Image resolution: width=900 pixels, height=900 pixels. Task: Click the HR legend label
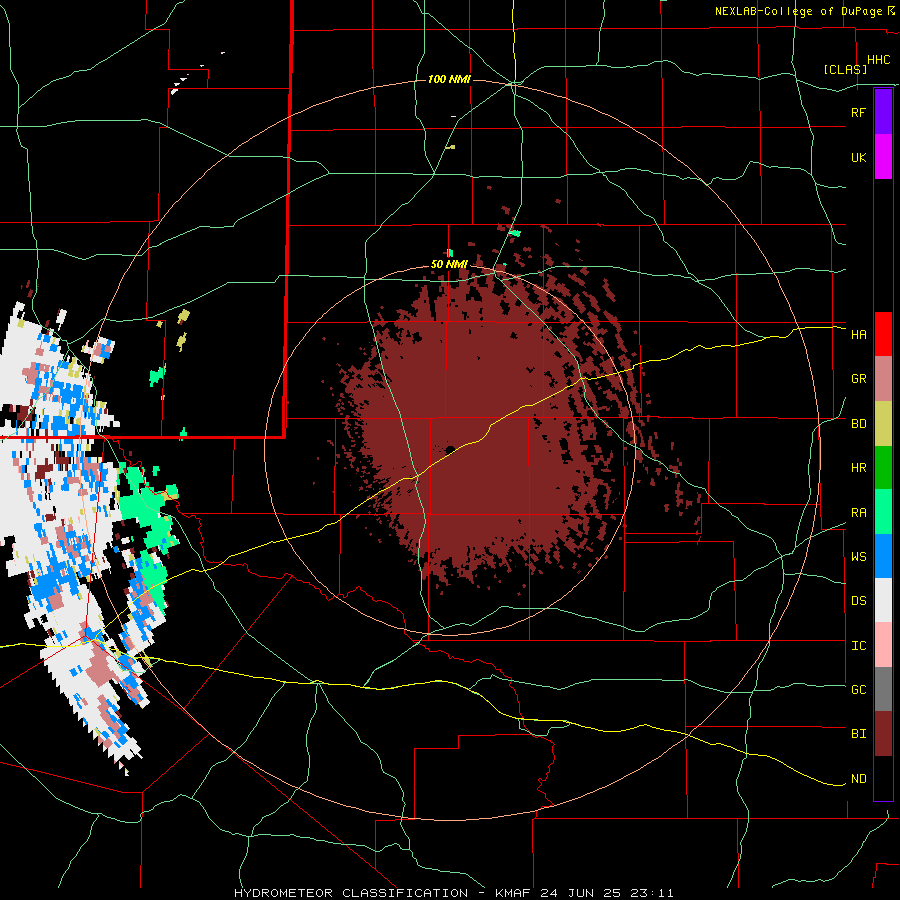[x=858, y=468]
